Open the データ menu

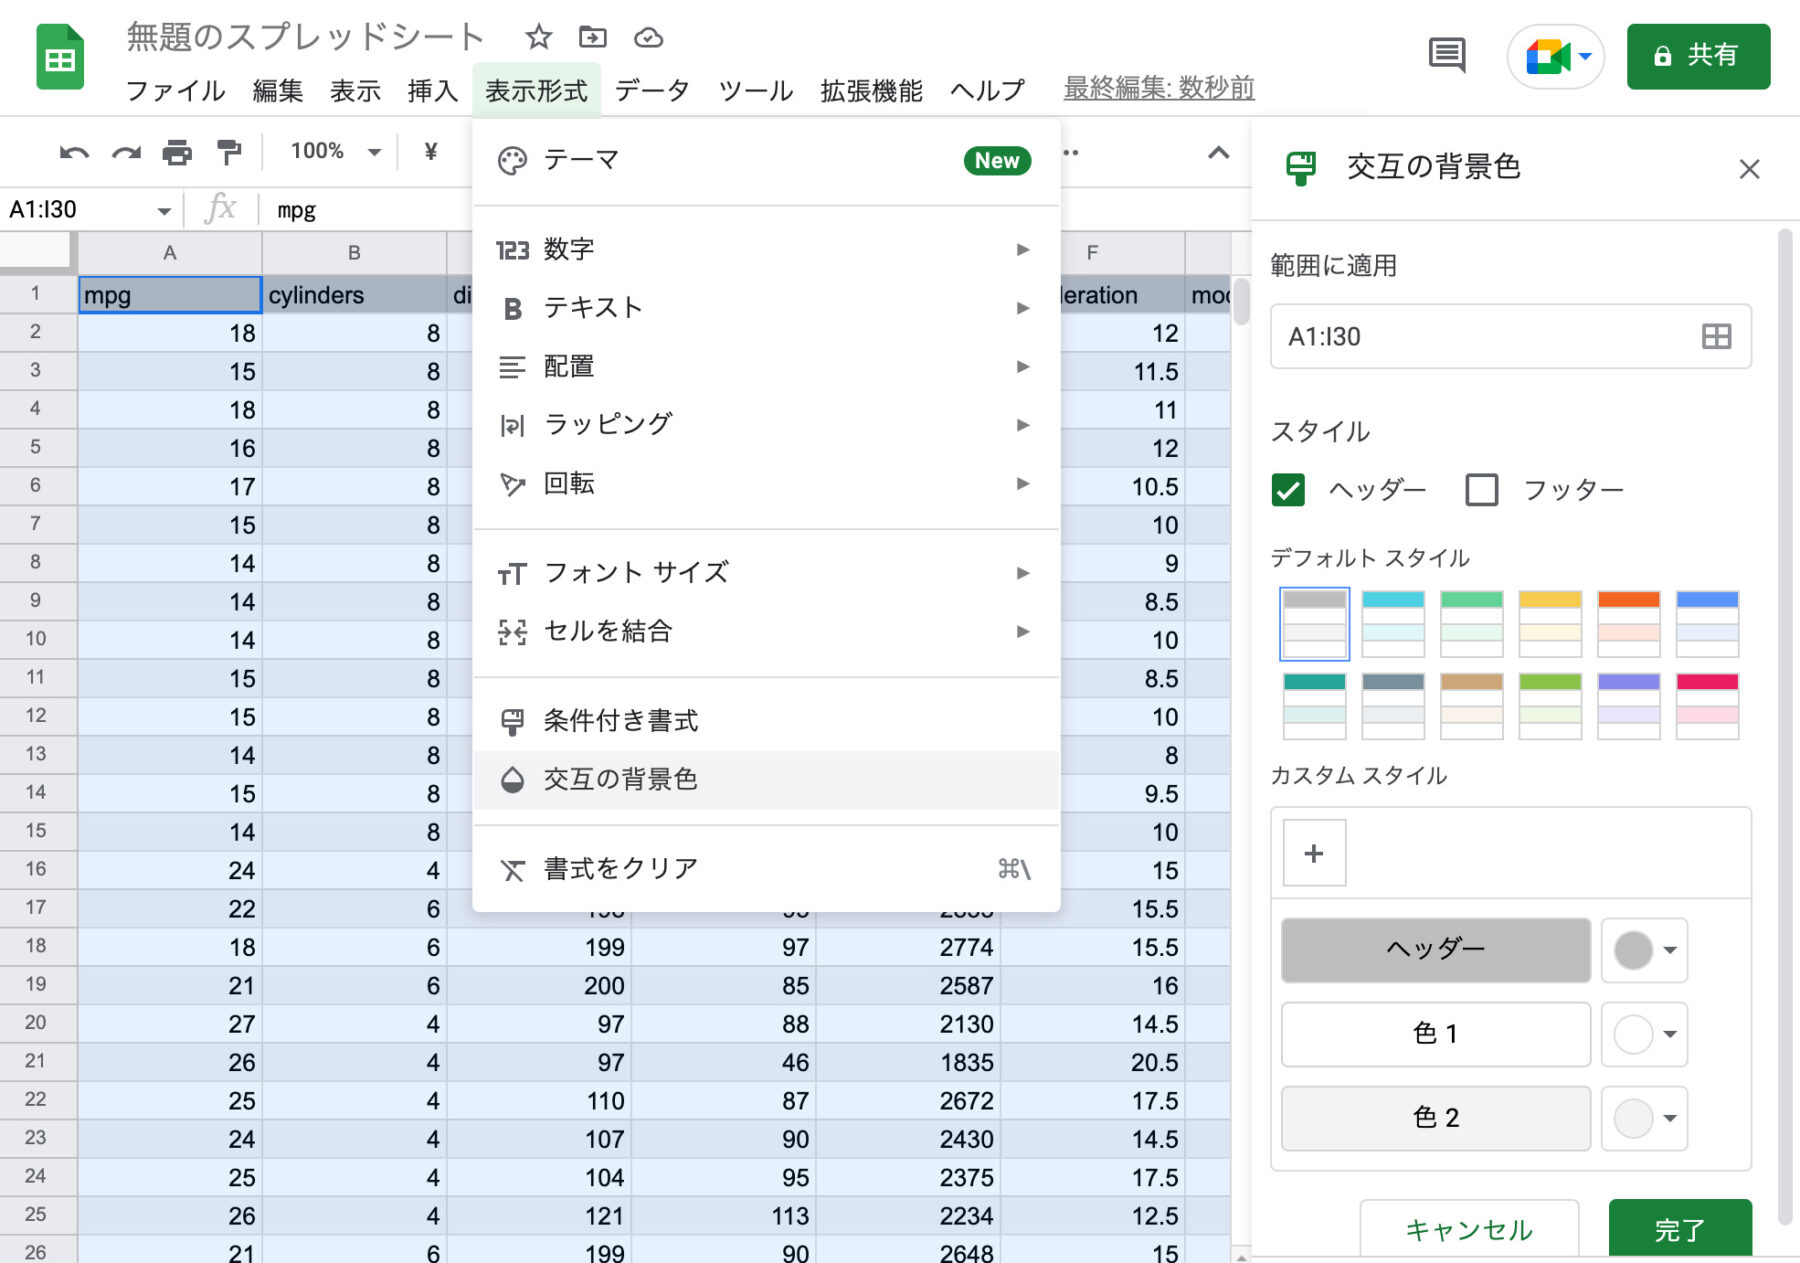click(652, 91)
